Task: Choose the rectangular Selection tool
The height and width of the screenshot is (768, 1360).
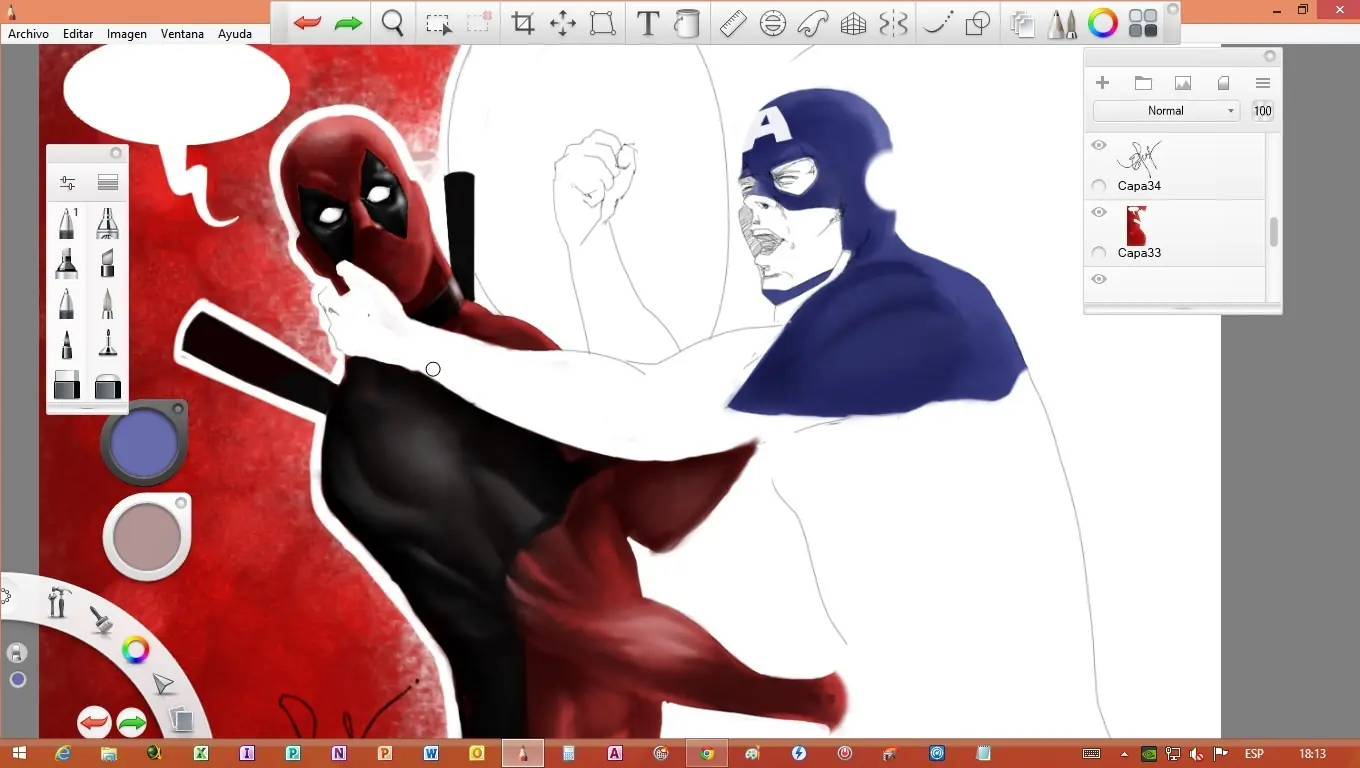Action: coord(438,23)
